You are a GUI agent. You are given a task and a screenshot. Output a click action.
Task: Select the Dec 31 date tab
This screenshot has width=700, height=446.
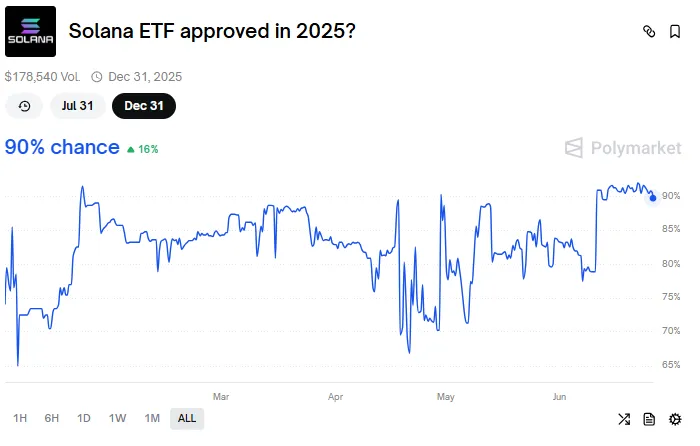(x=143, y=106)
